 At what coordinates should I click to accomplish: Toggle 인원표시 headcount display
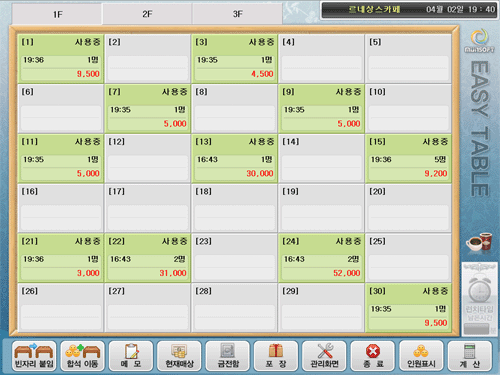point(421,356)
